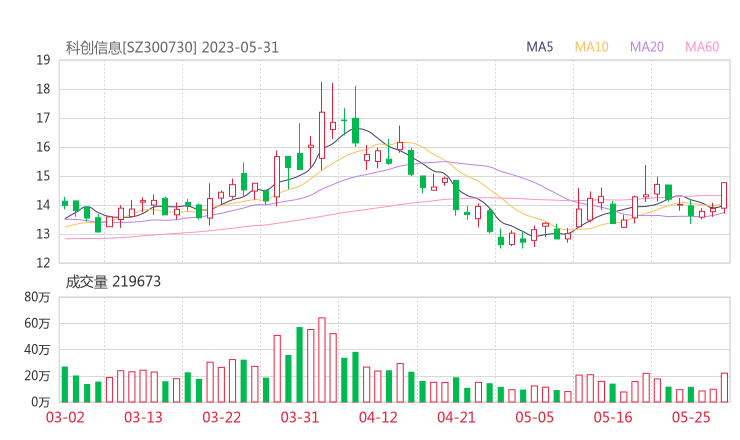This screenshot has width=740, height=440.
Task: Click the MA60 legend label
Action: 702,47
